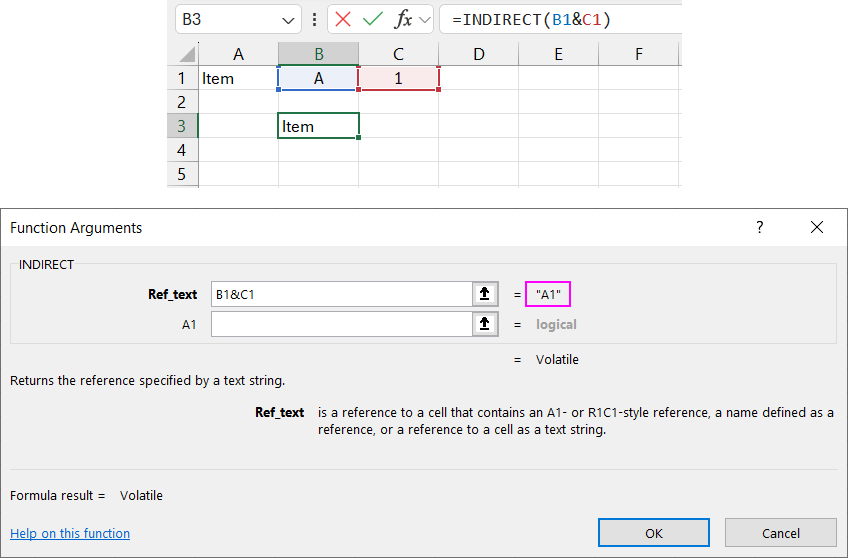Viewport: 848px width, 558px height.
Task: Select column E header
Action: pos(559,54)
